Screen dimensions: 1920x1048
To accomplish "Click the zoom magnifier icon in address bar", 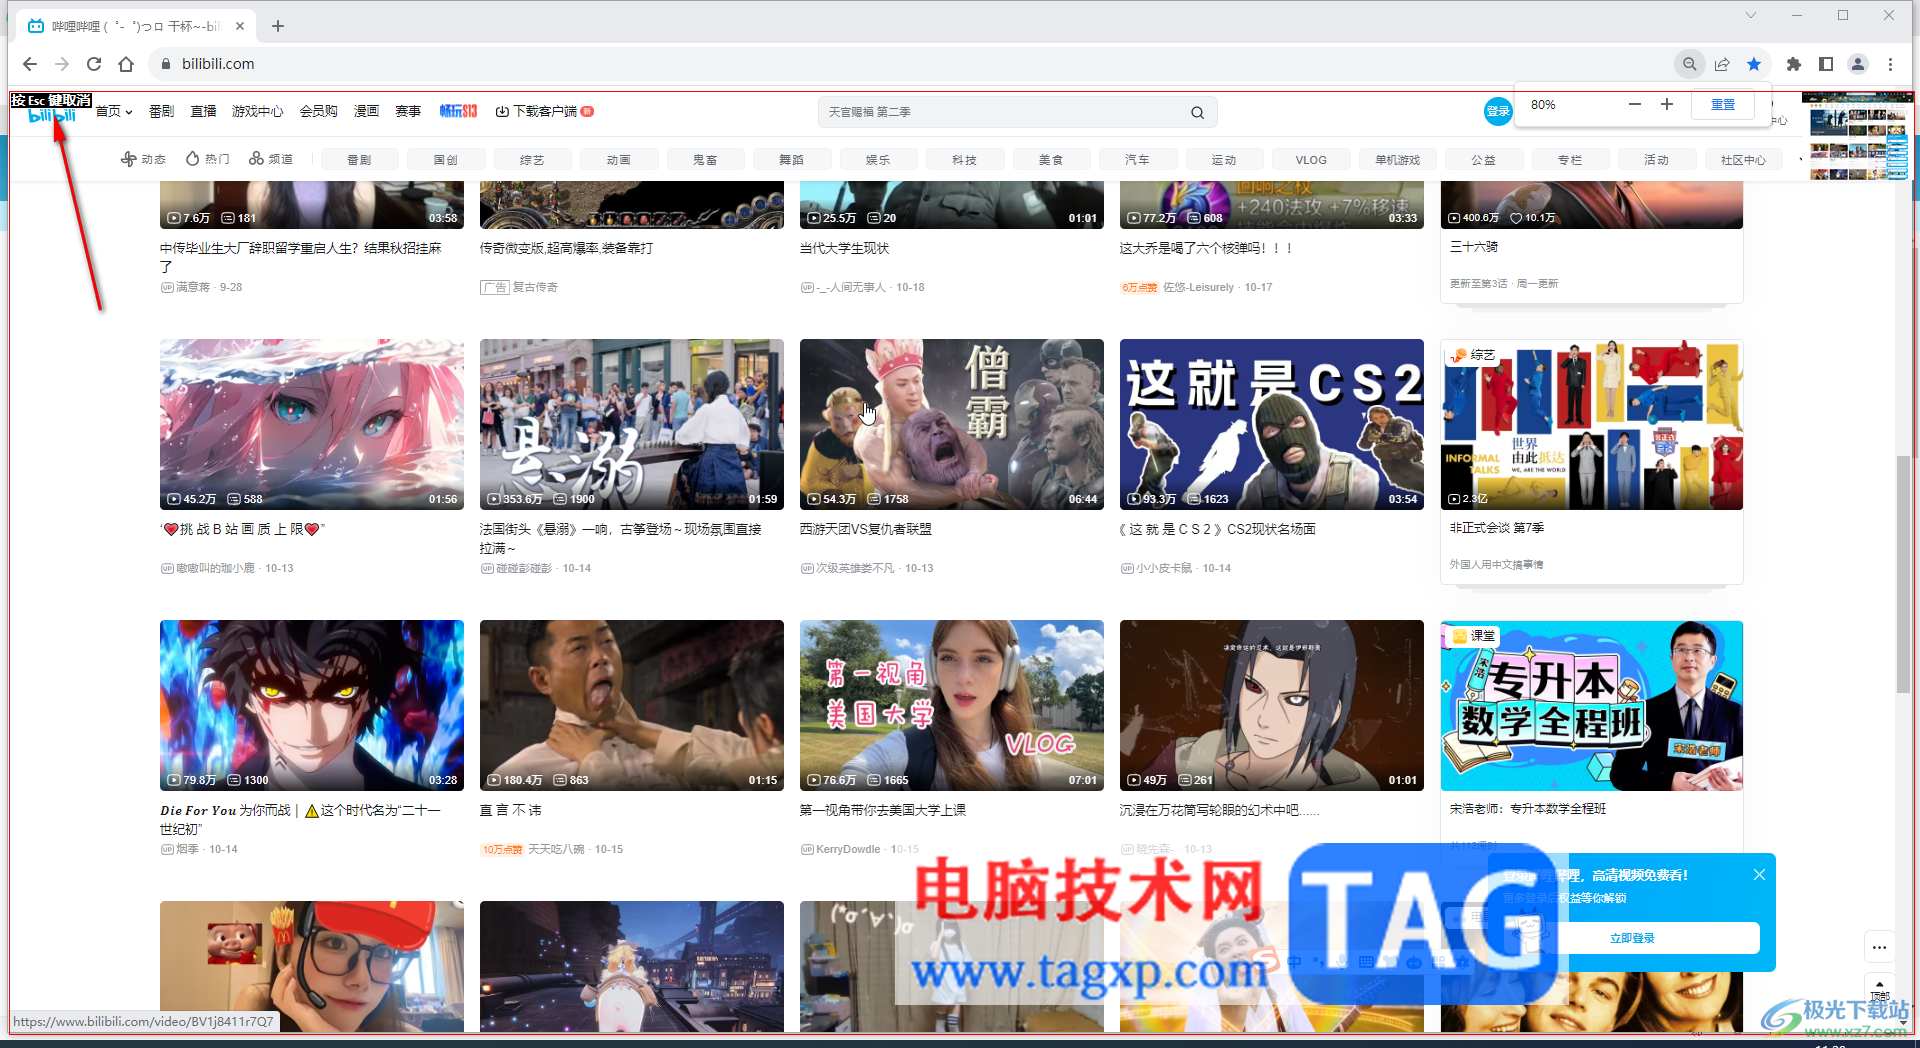I will 1689,64.
